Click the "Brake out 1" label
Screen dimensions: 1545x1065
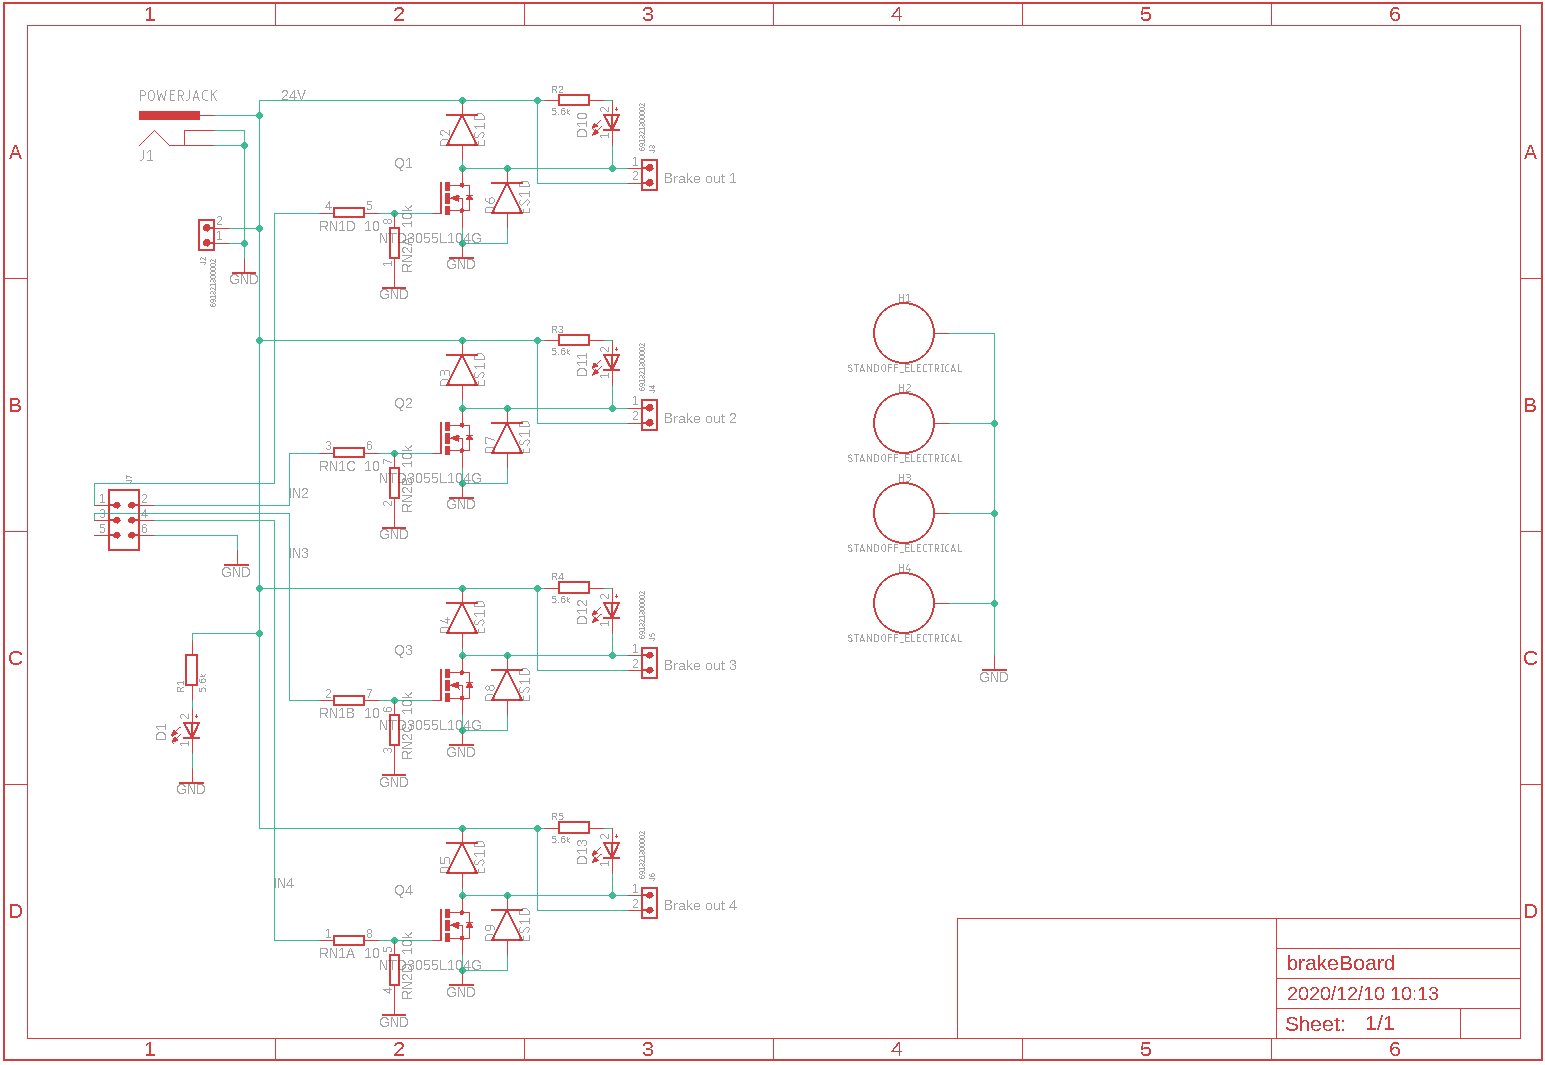tap(700, 178)
